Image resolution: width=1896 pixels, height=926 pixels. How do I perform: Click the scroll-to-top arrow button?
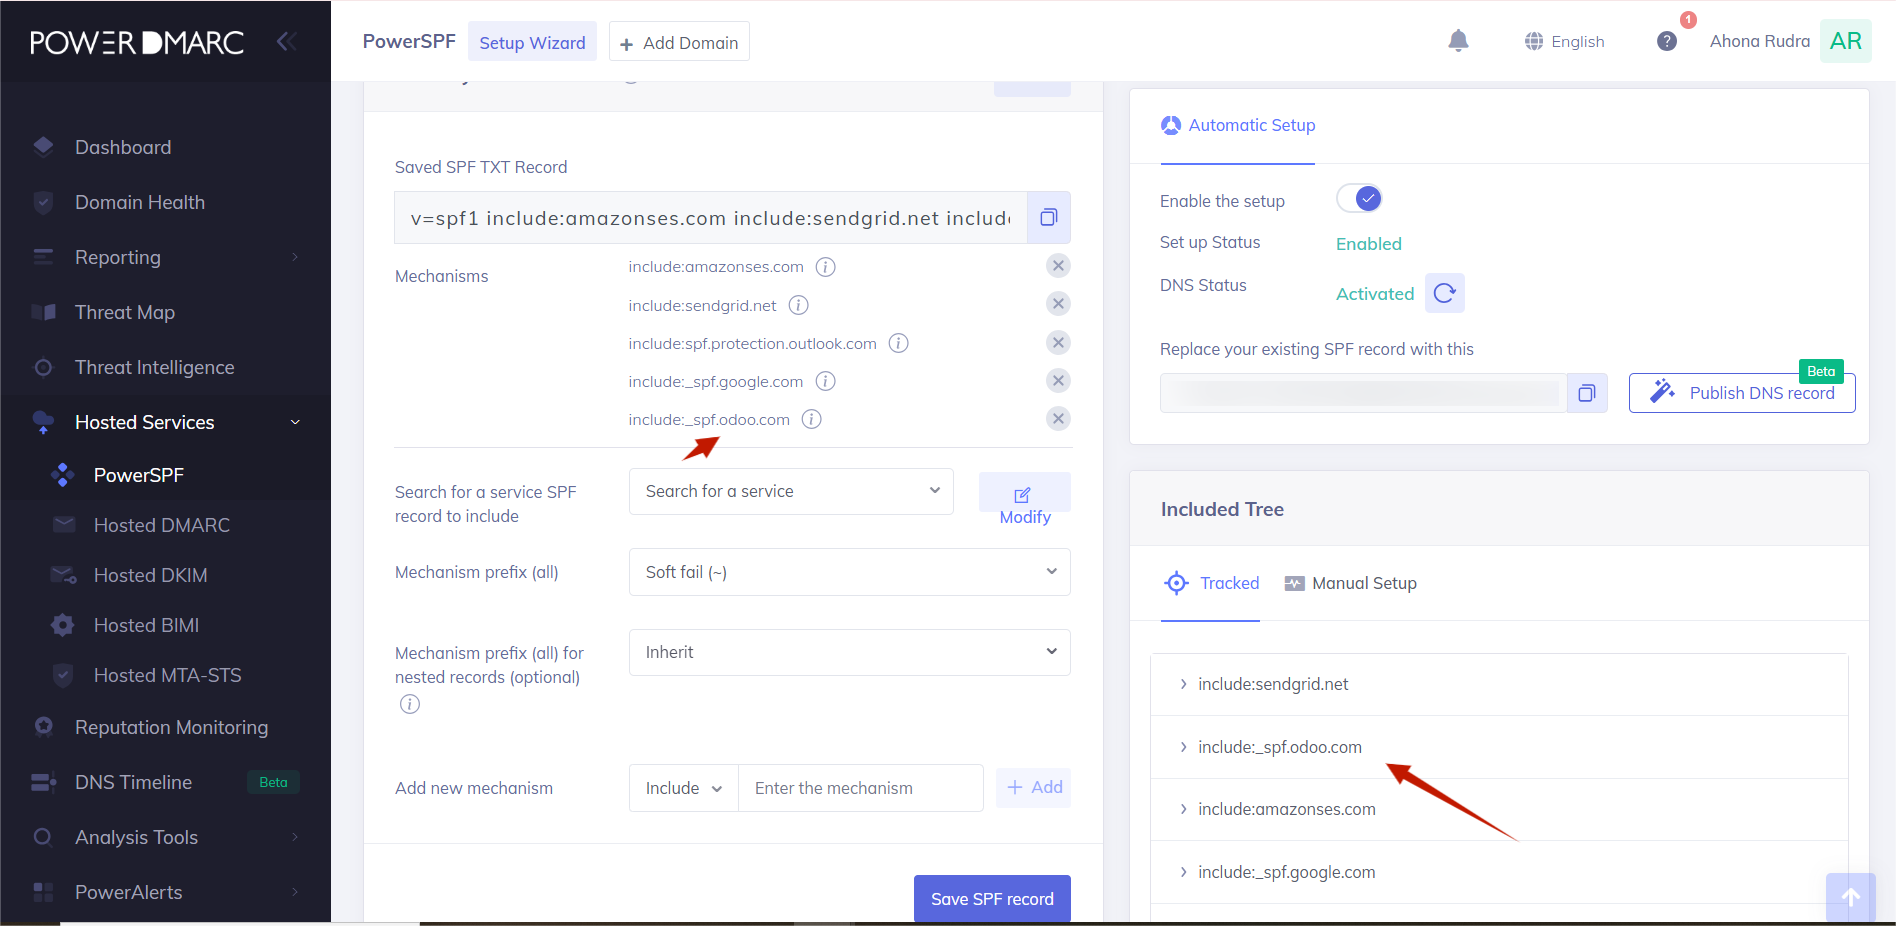click(1850, 897)
